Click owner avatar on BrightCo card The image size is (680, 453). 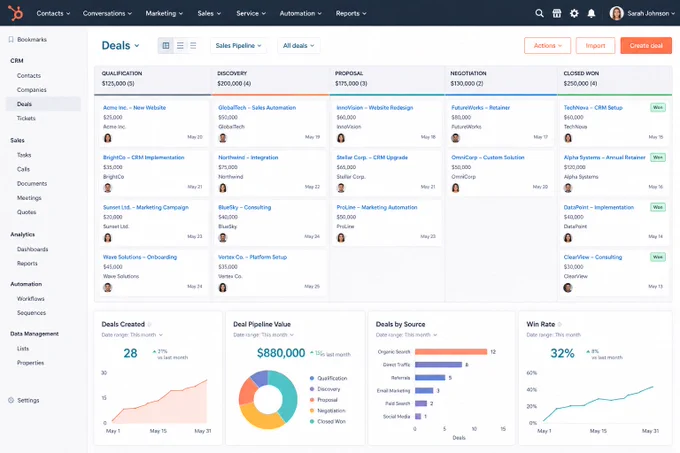[x=108, y=188]
